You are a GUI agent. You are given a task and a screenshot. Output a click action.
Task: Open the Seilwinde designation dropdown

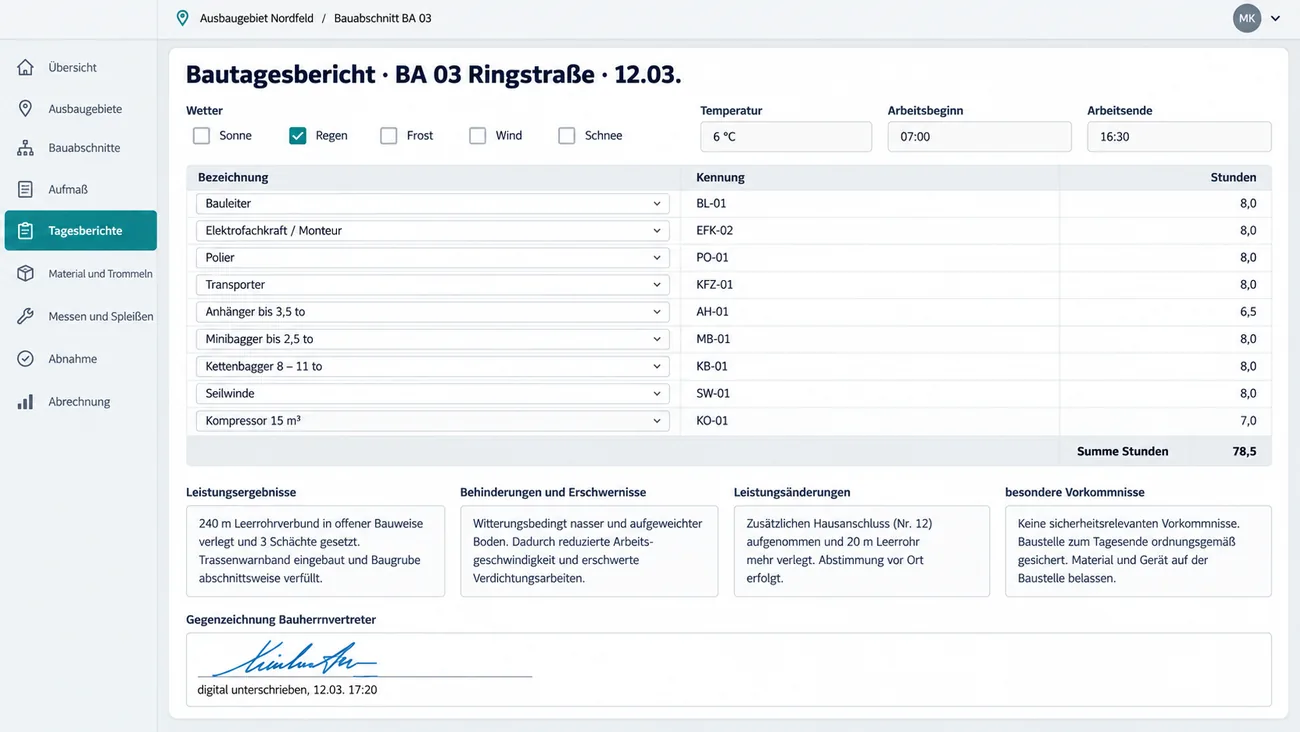[433, 393]
